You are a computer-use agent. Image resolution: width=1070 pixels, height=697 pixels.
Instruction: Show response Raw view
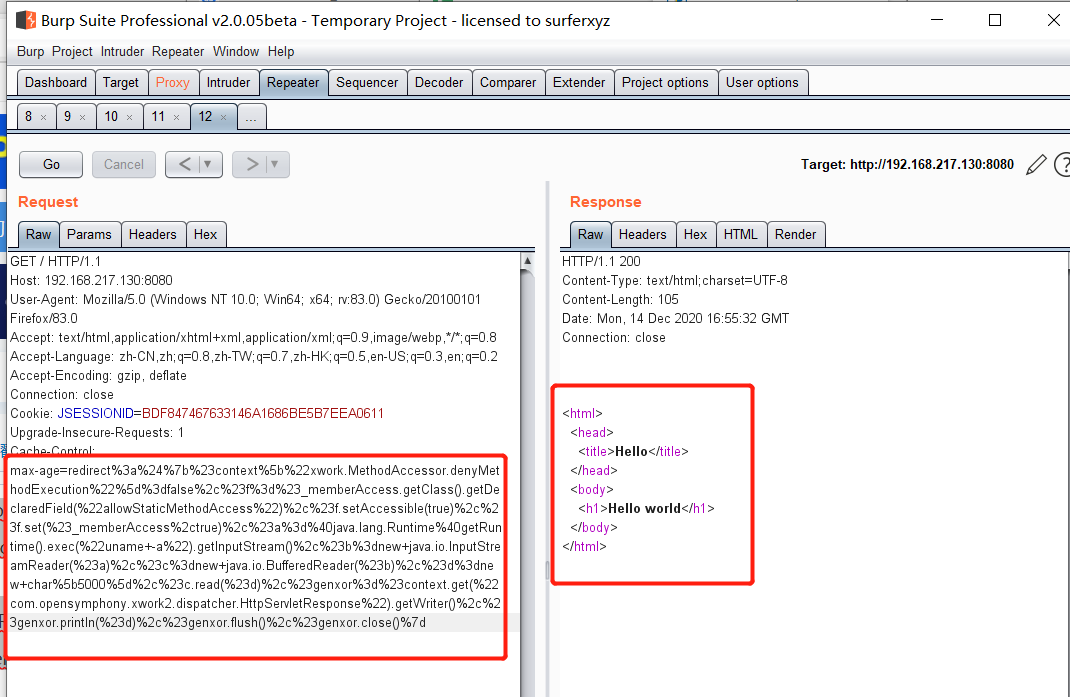click(x=590, y=234)
